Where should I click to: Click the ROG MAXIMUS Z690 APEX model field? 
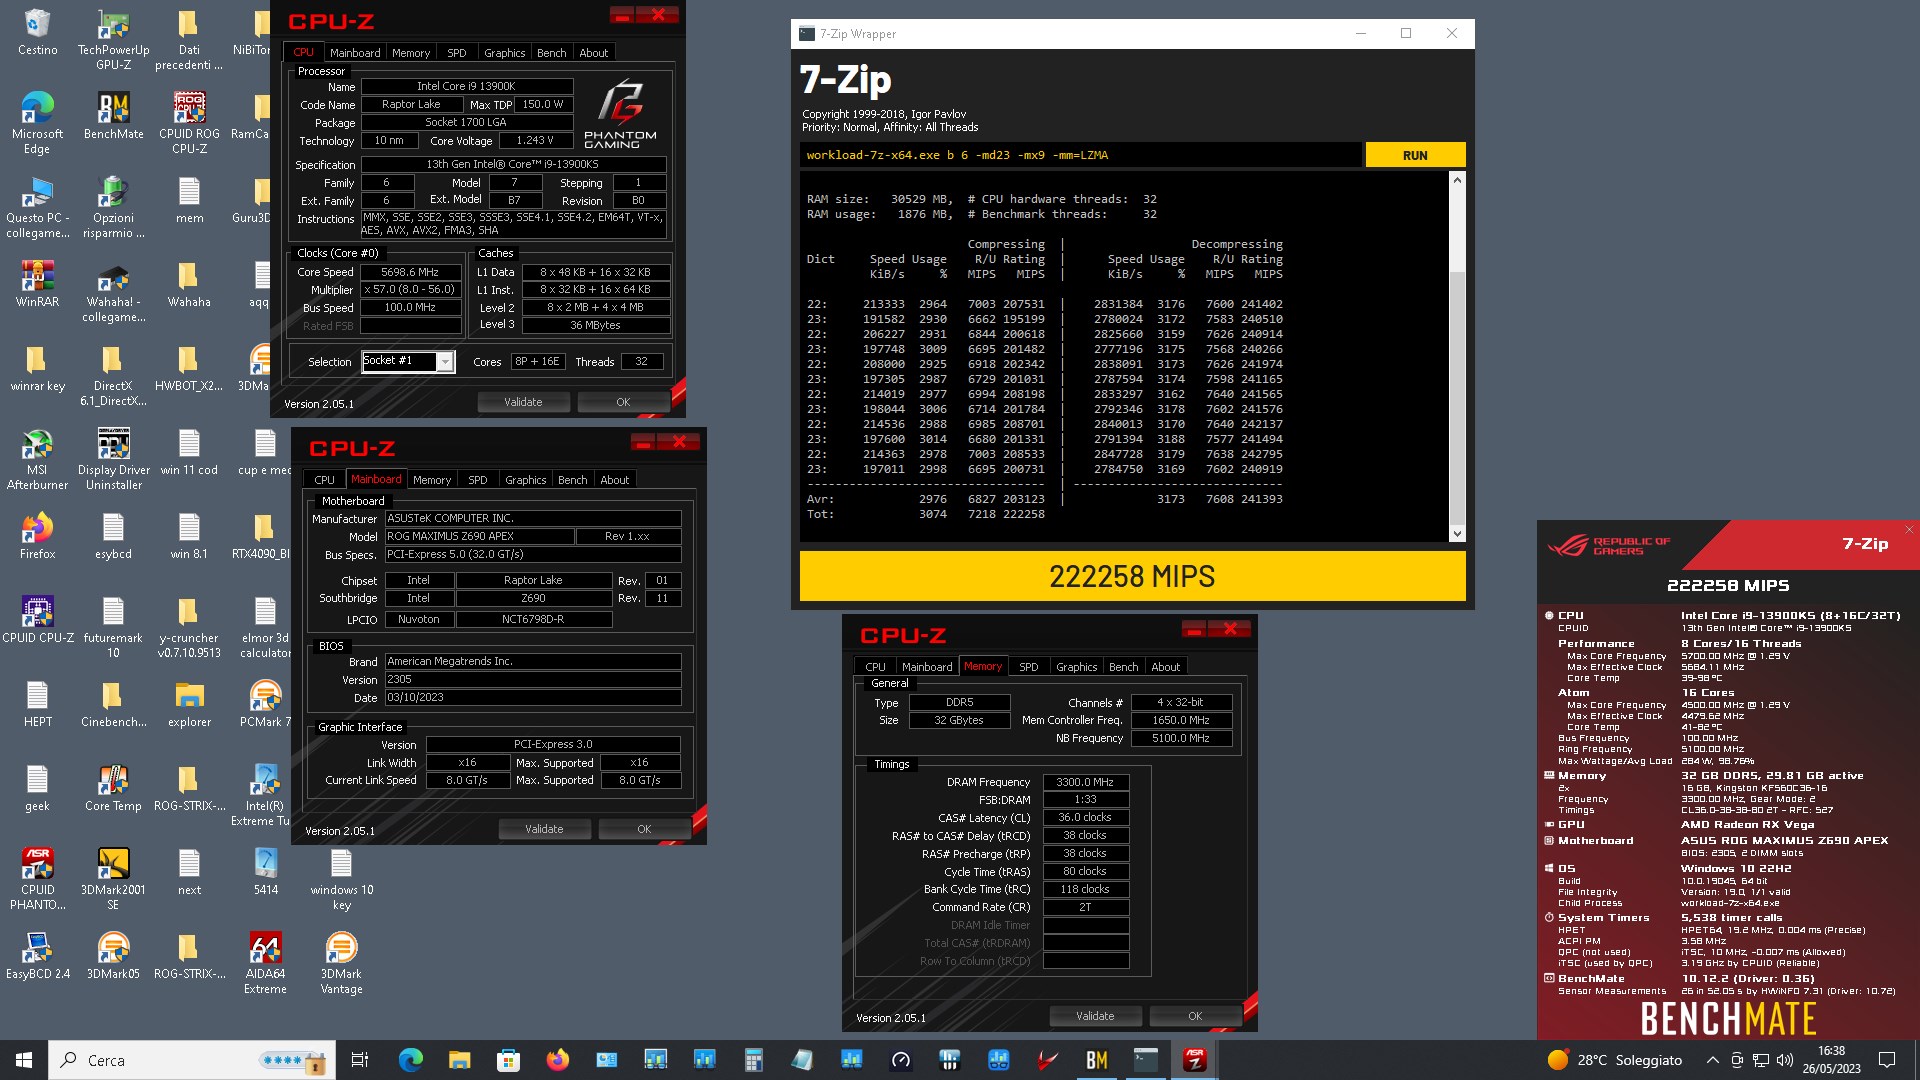click(479, 536)
